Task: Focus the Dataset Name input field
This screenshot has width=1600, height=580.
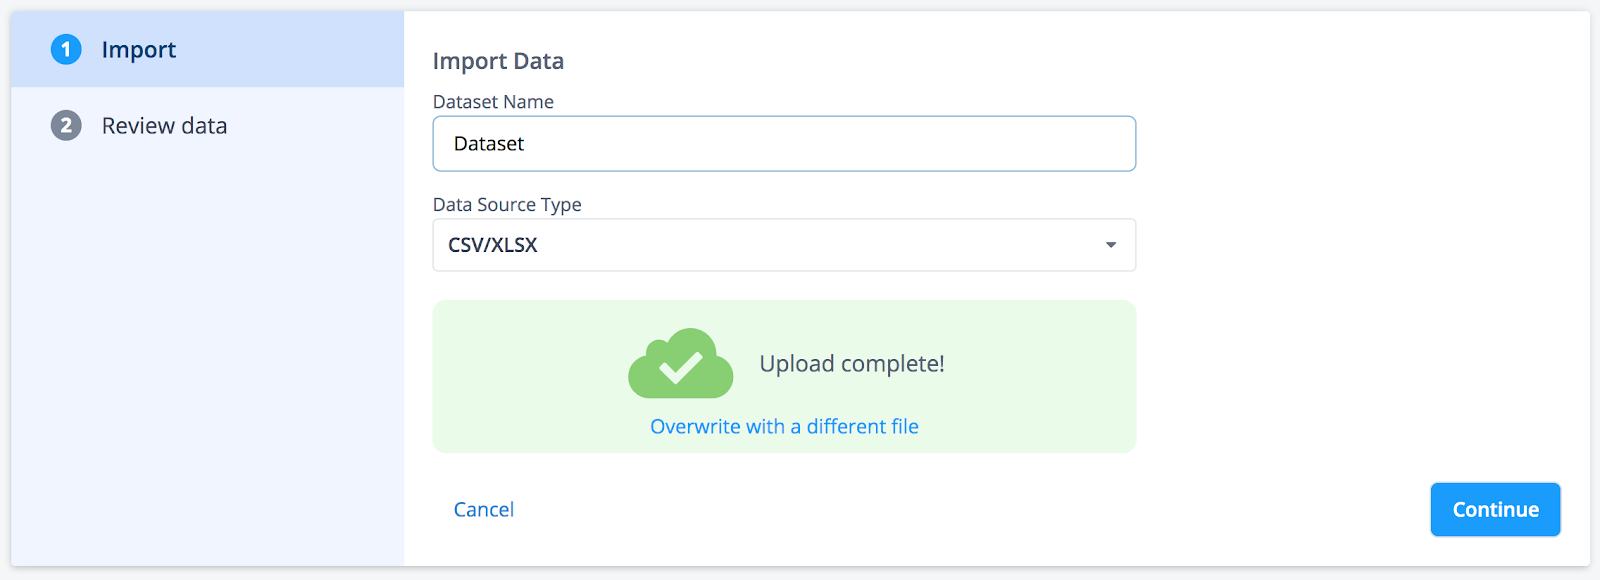Action: [784, 144]
